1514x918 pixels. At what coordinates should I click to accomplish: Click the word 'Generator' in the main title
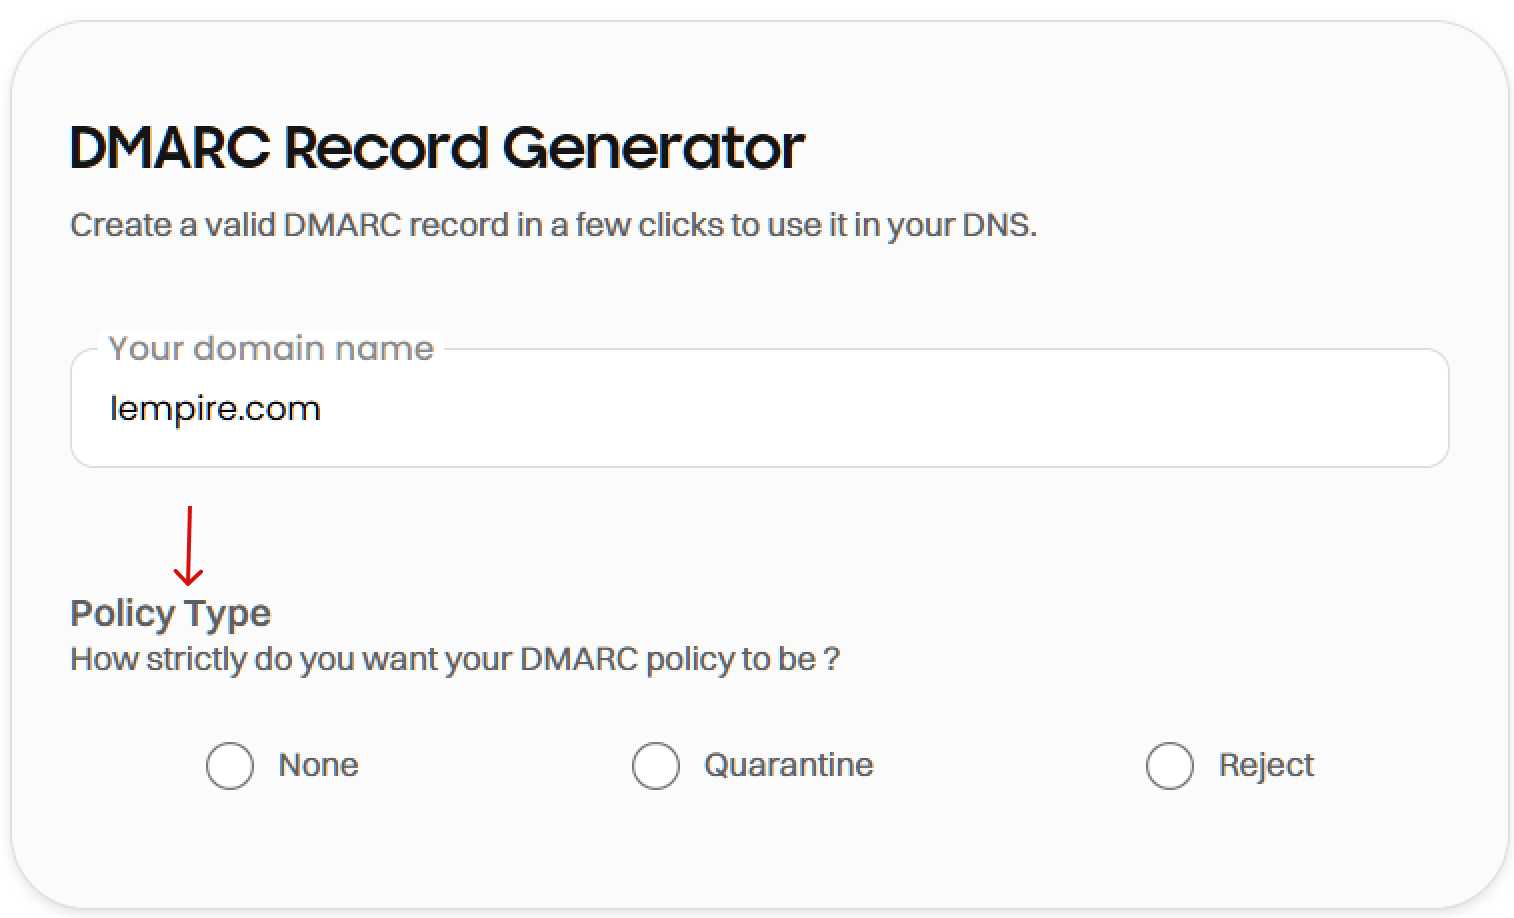(x=654, y=148)
